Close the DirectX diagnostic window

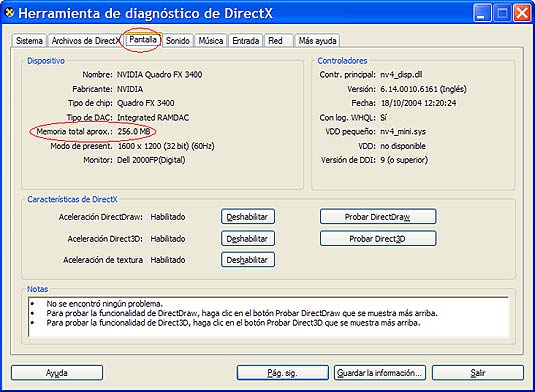pyautogui.click(x=522, y=13)
